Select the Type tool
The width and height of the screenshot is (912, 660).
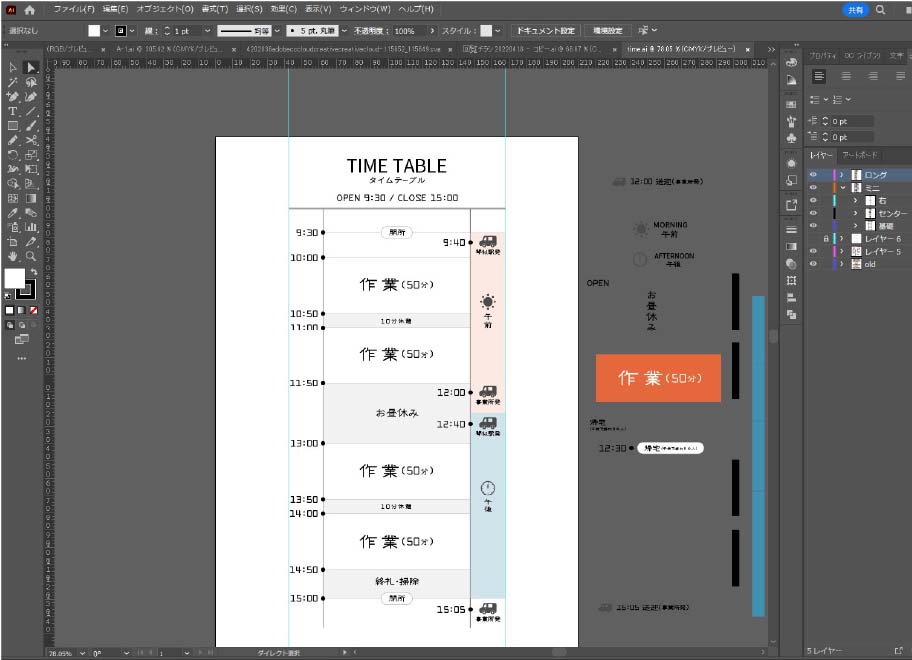coord(13,111)
